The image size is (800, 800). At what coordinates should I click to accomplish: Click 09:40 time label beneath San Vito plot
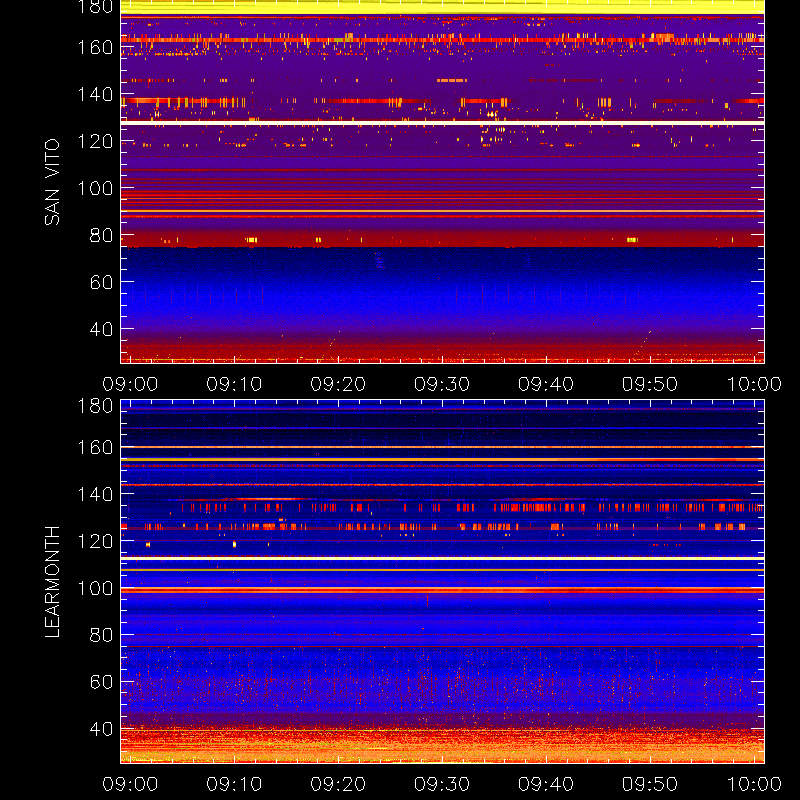tap(546, 384)
